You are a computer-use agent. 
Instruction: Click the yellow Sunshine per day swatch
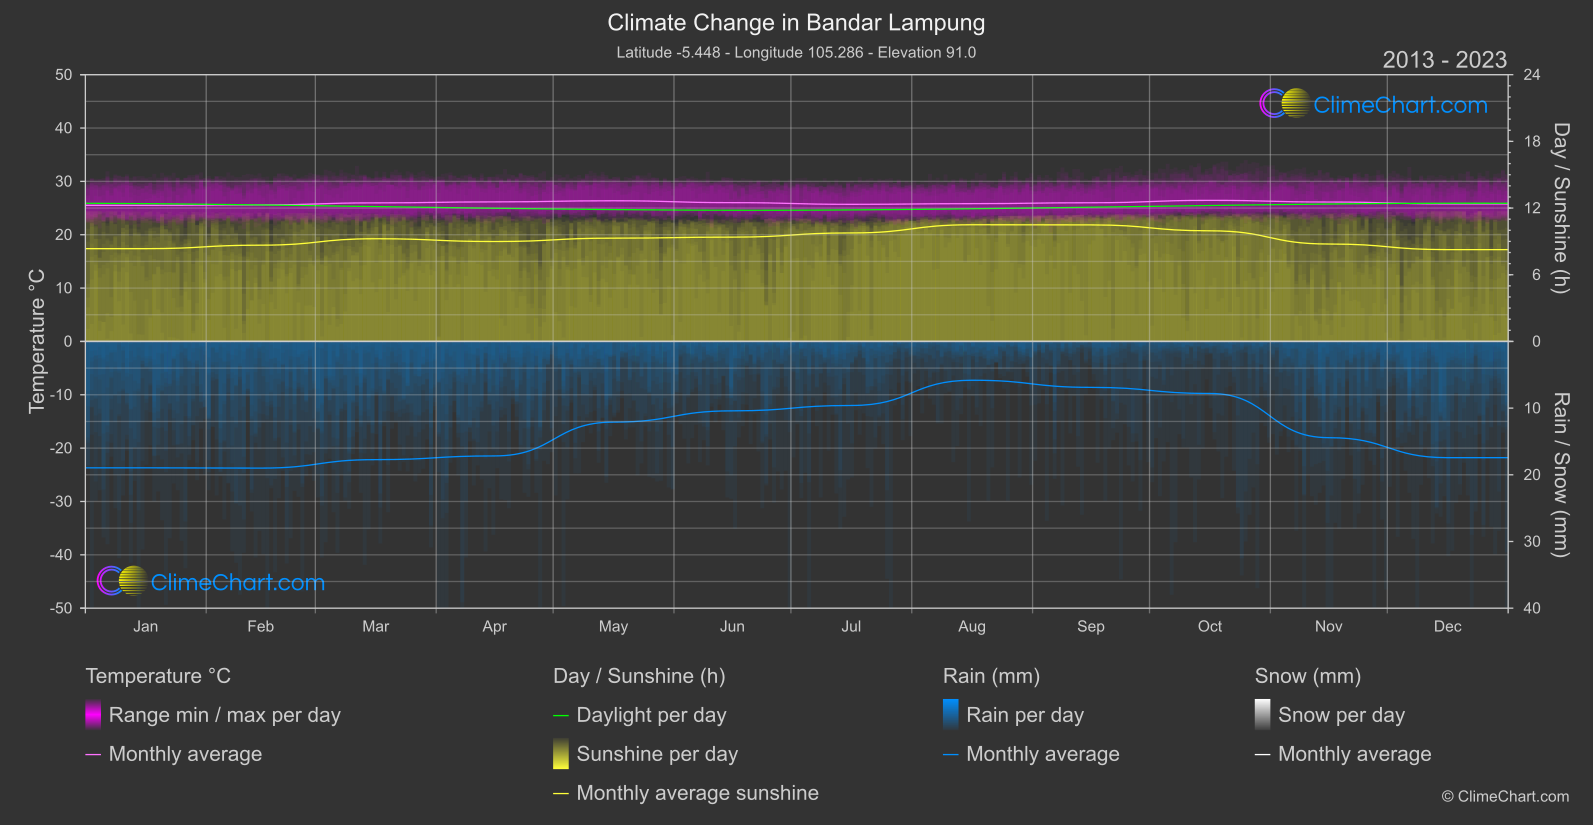click(561, 753)
